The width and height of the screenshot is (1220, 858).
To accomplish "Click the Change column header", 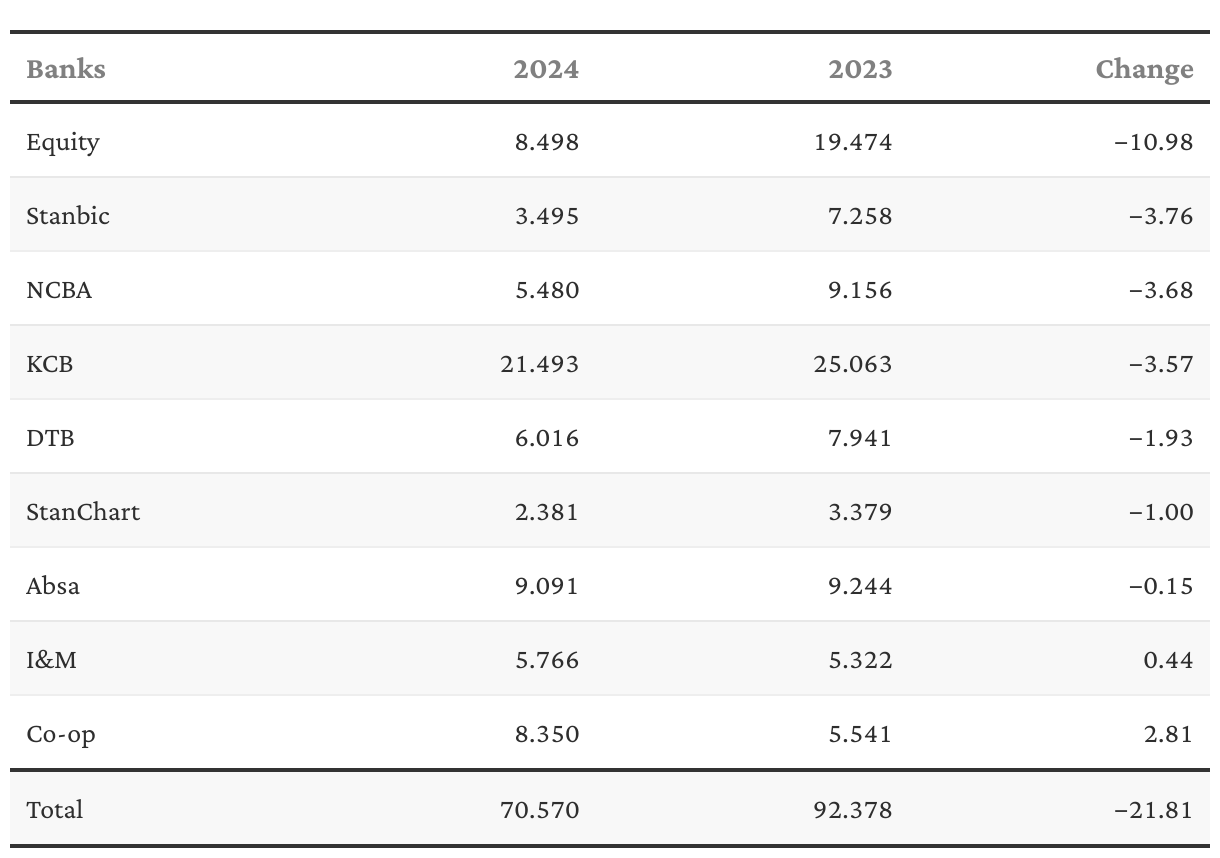I will pyautogui.click(x=1144, y=69).
